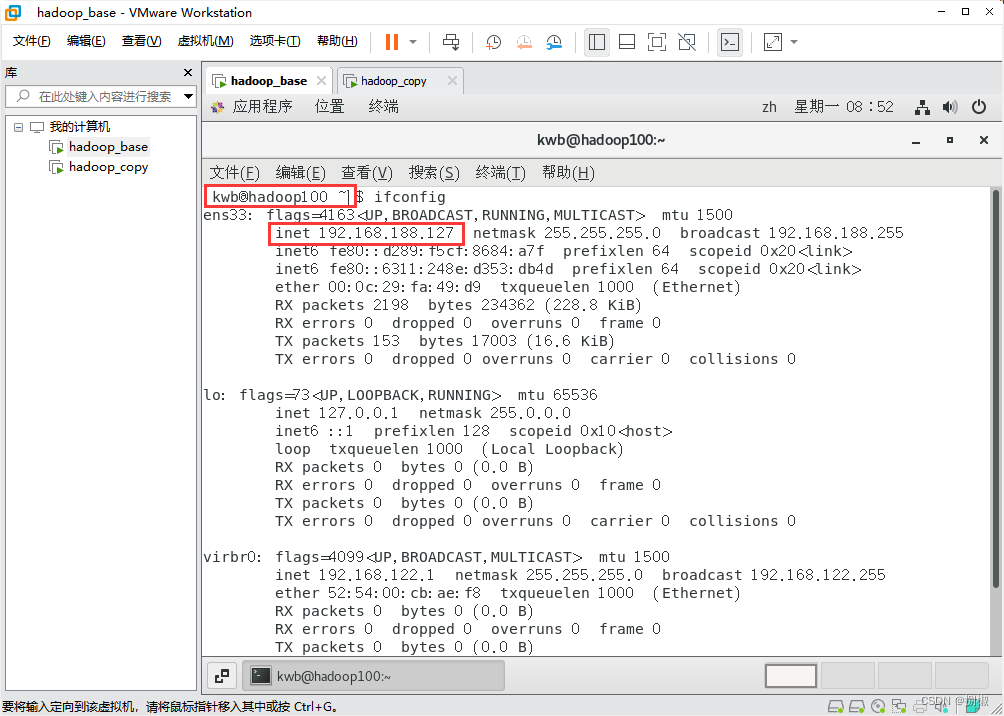Select the first workspace in switcher
The image size is (1004, 716).
[791, 676]
